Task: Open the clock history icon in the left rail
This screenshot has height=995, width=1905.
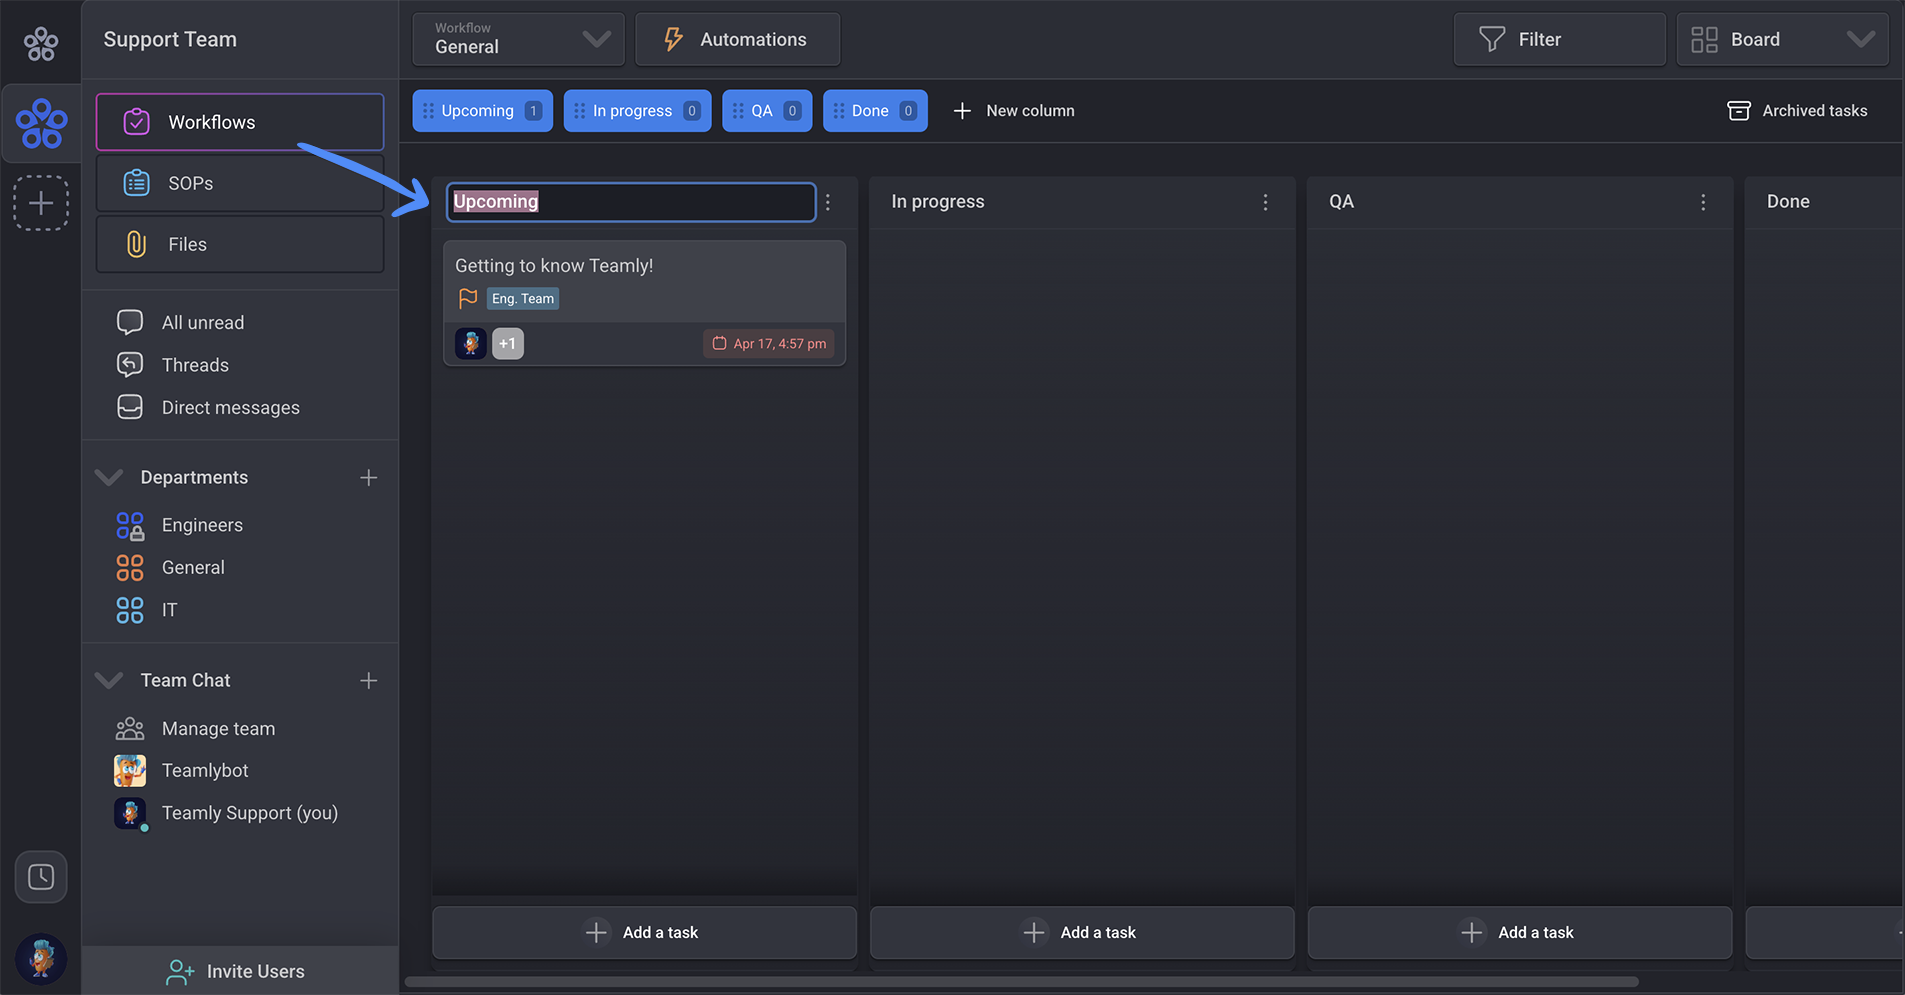Action: coord(41,877)
